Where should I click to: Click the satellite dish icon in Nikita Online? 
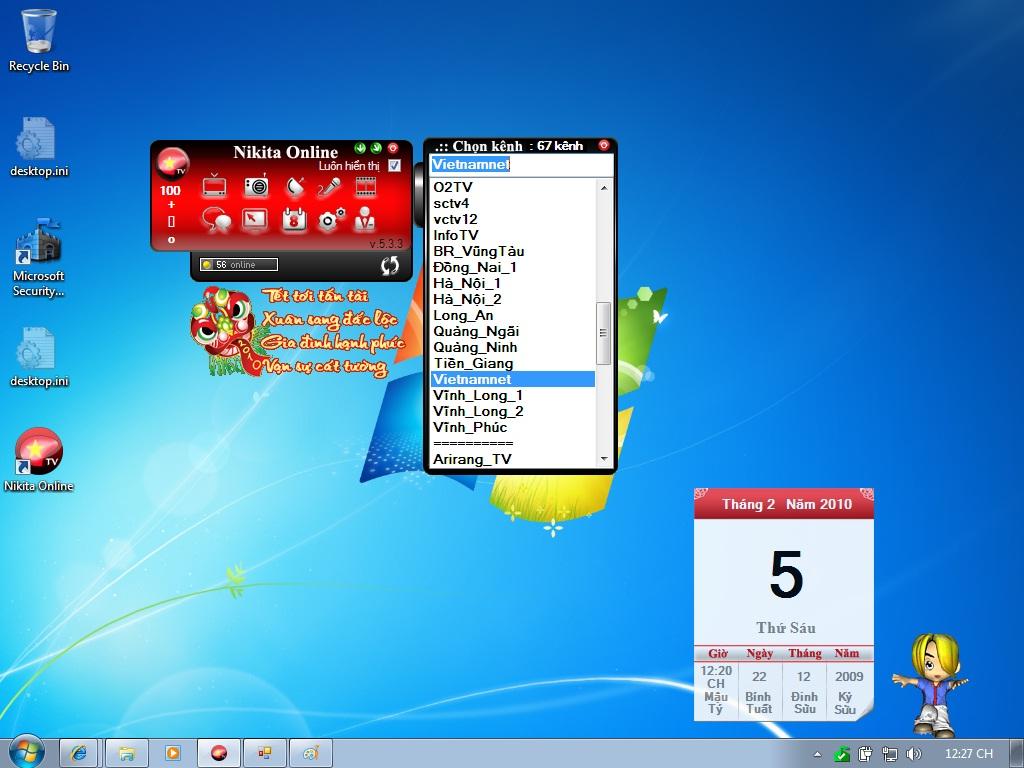(295, 187)
